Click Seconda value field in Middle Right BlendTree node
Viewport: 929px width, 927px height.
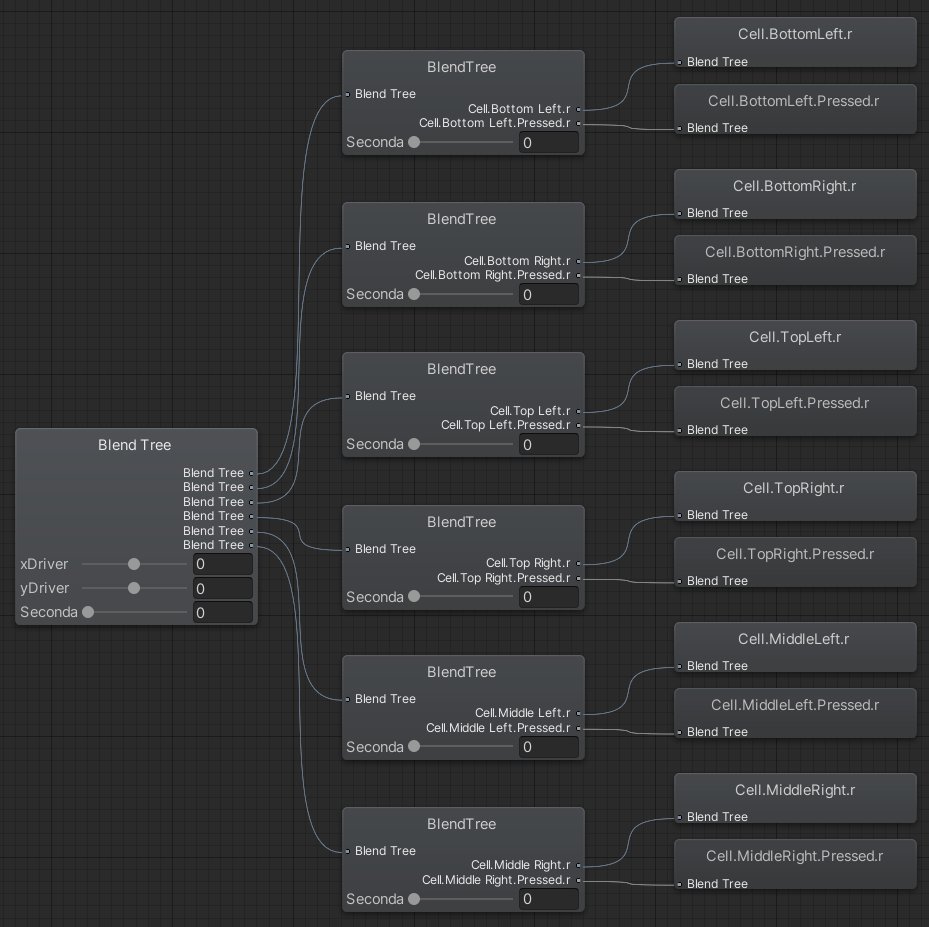pyautogui.click(x=549, y=900)
